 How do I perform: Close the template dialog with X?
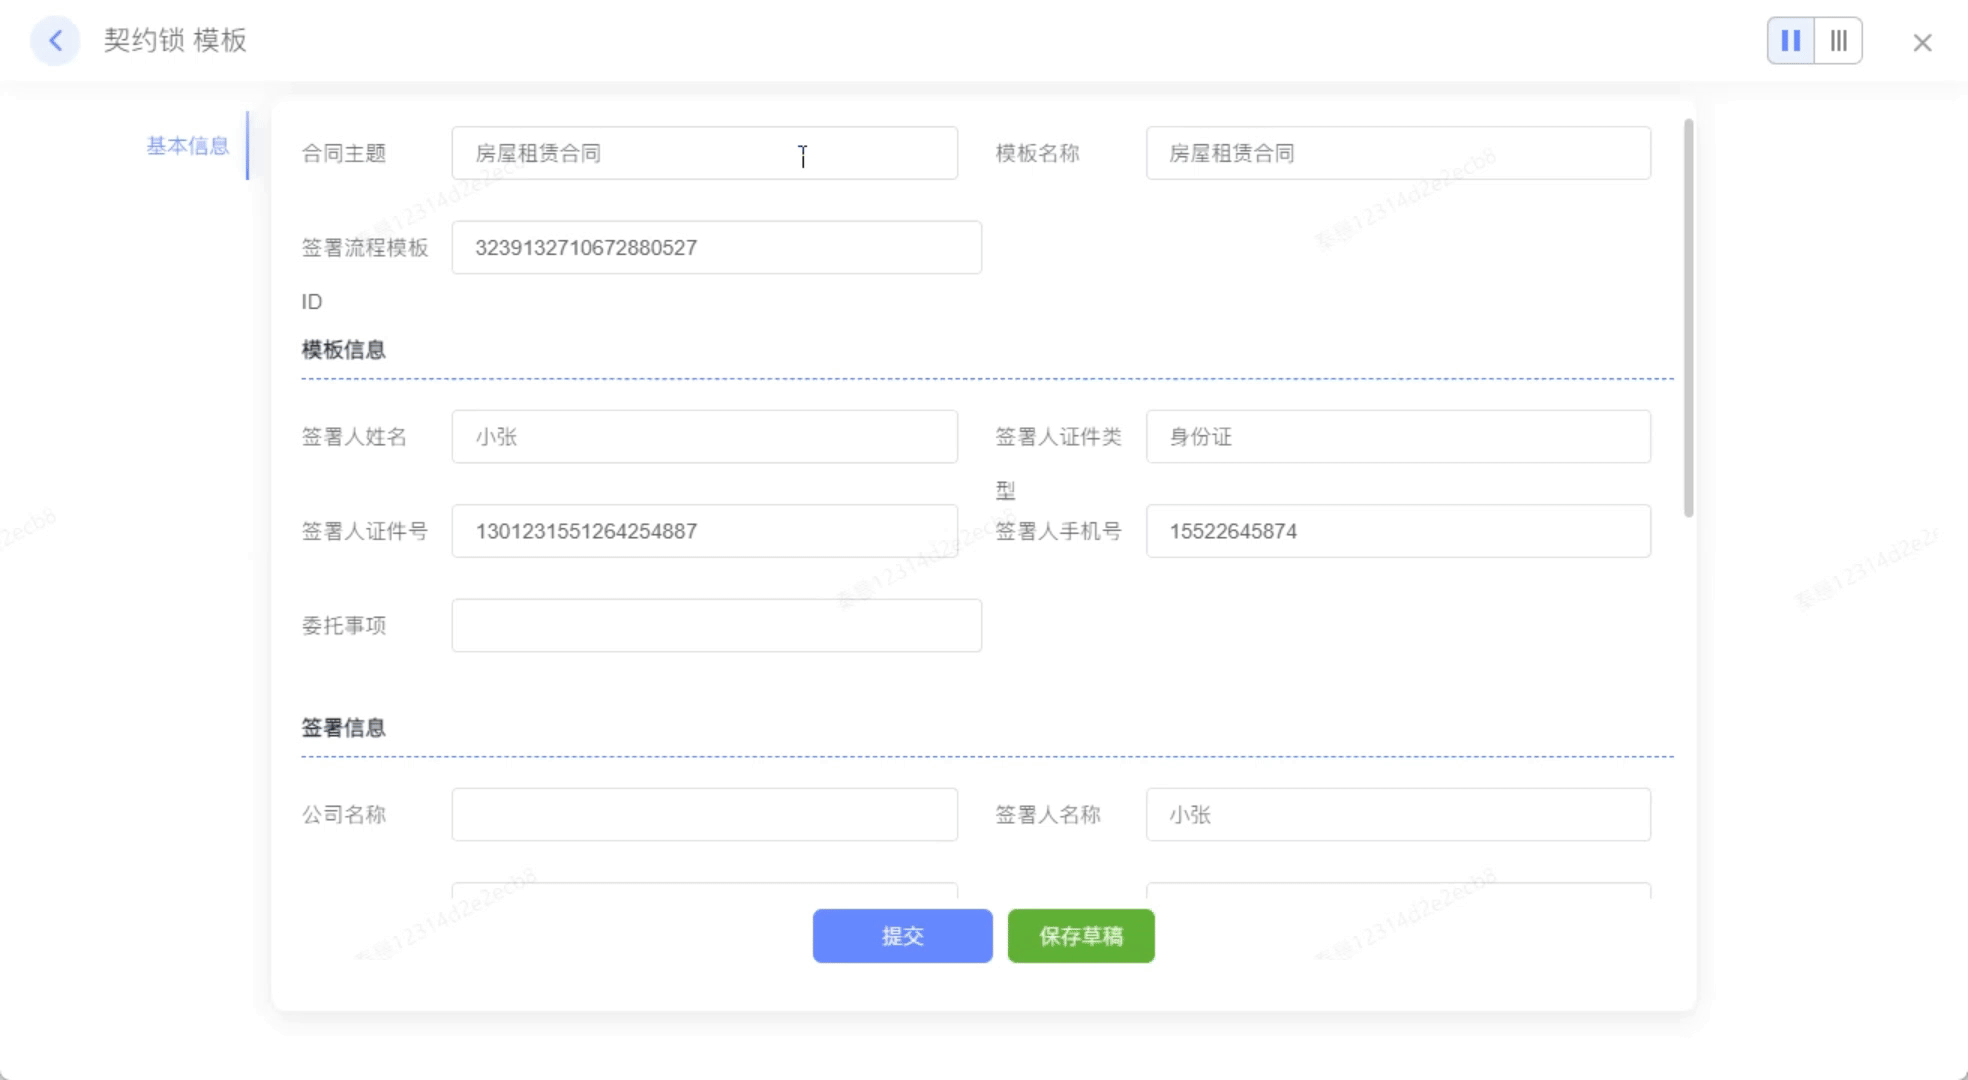pos(1921,43)
